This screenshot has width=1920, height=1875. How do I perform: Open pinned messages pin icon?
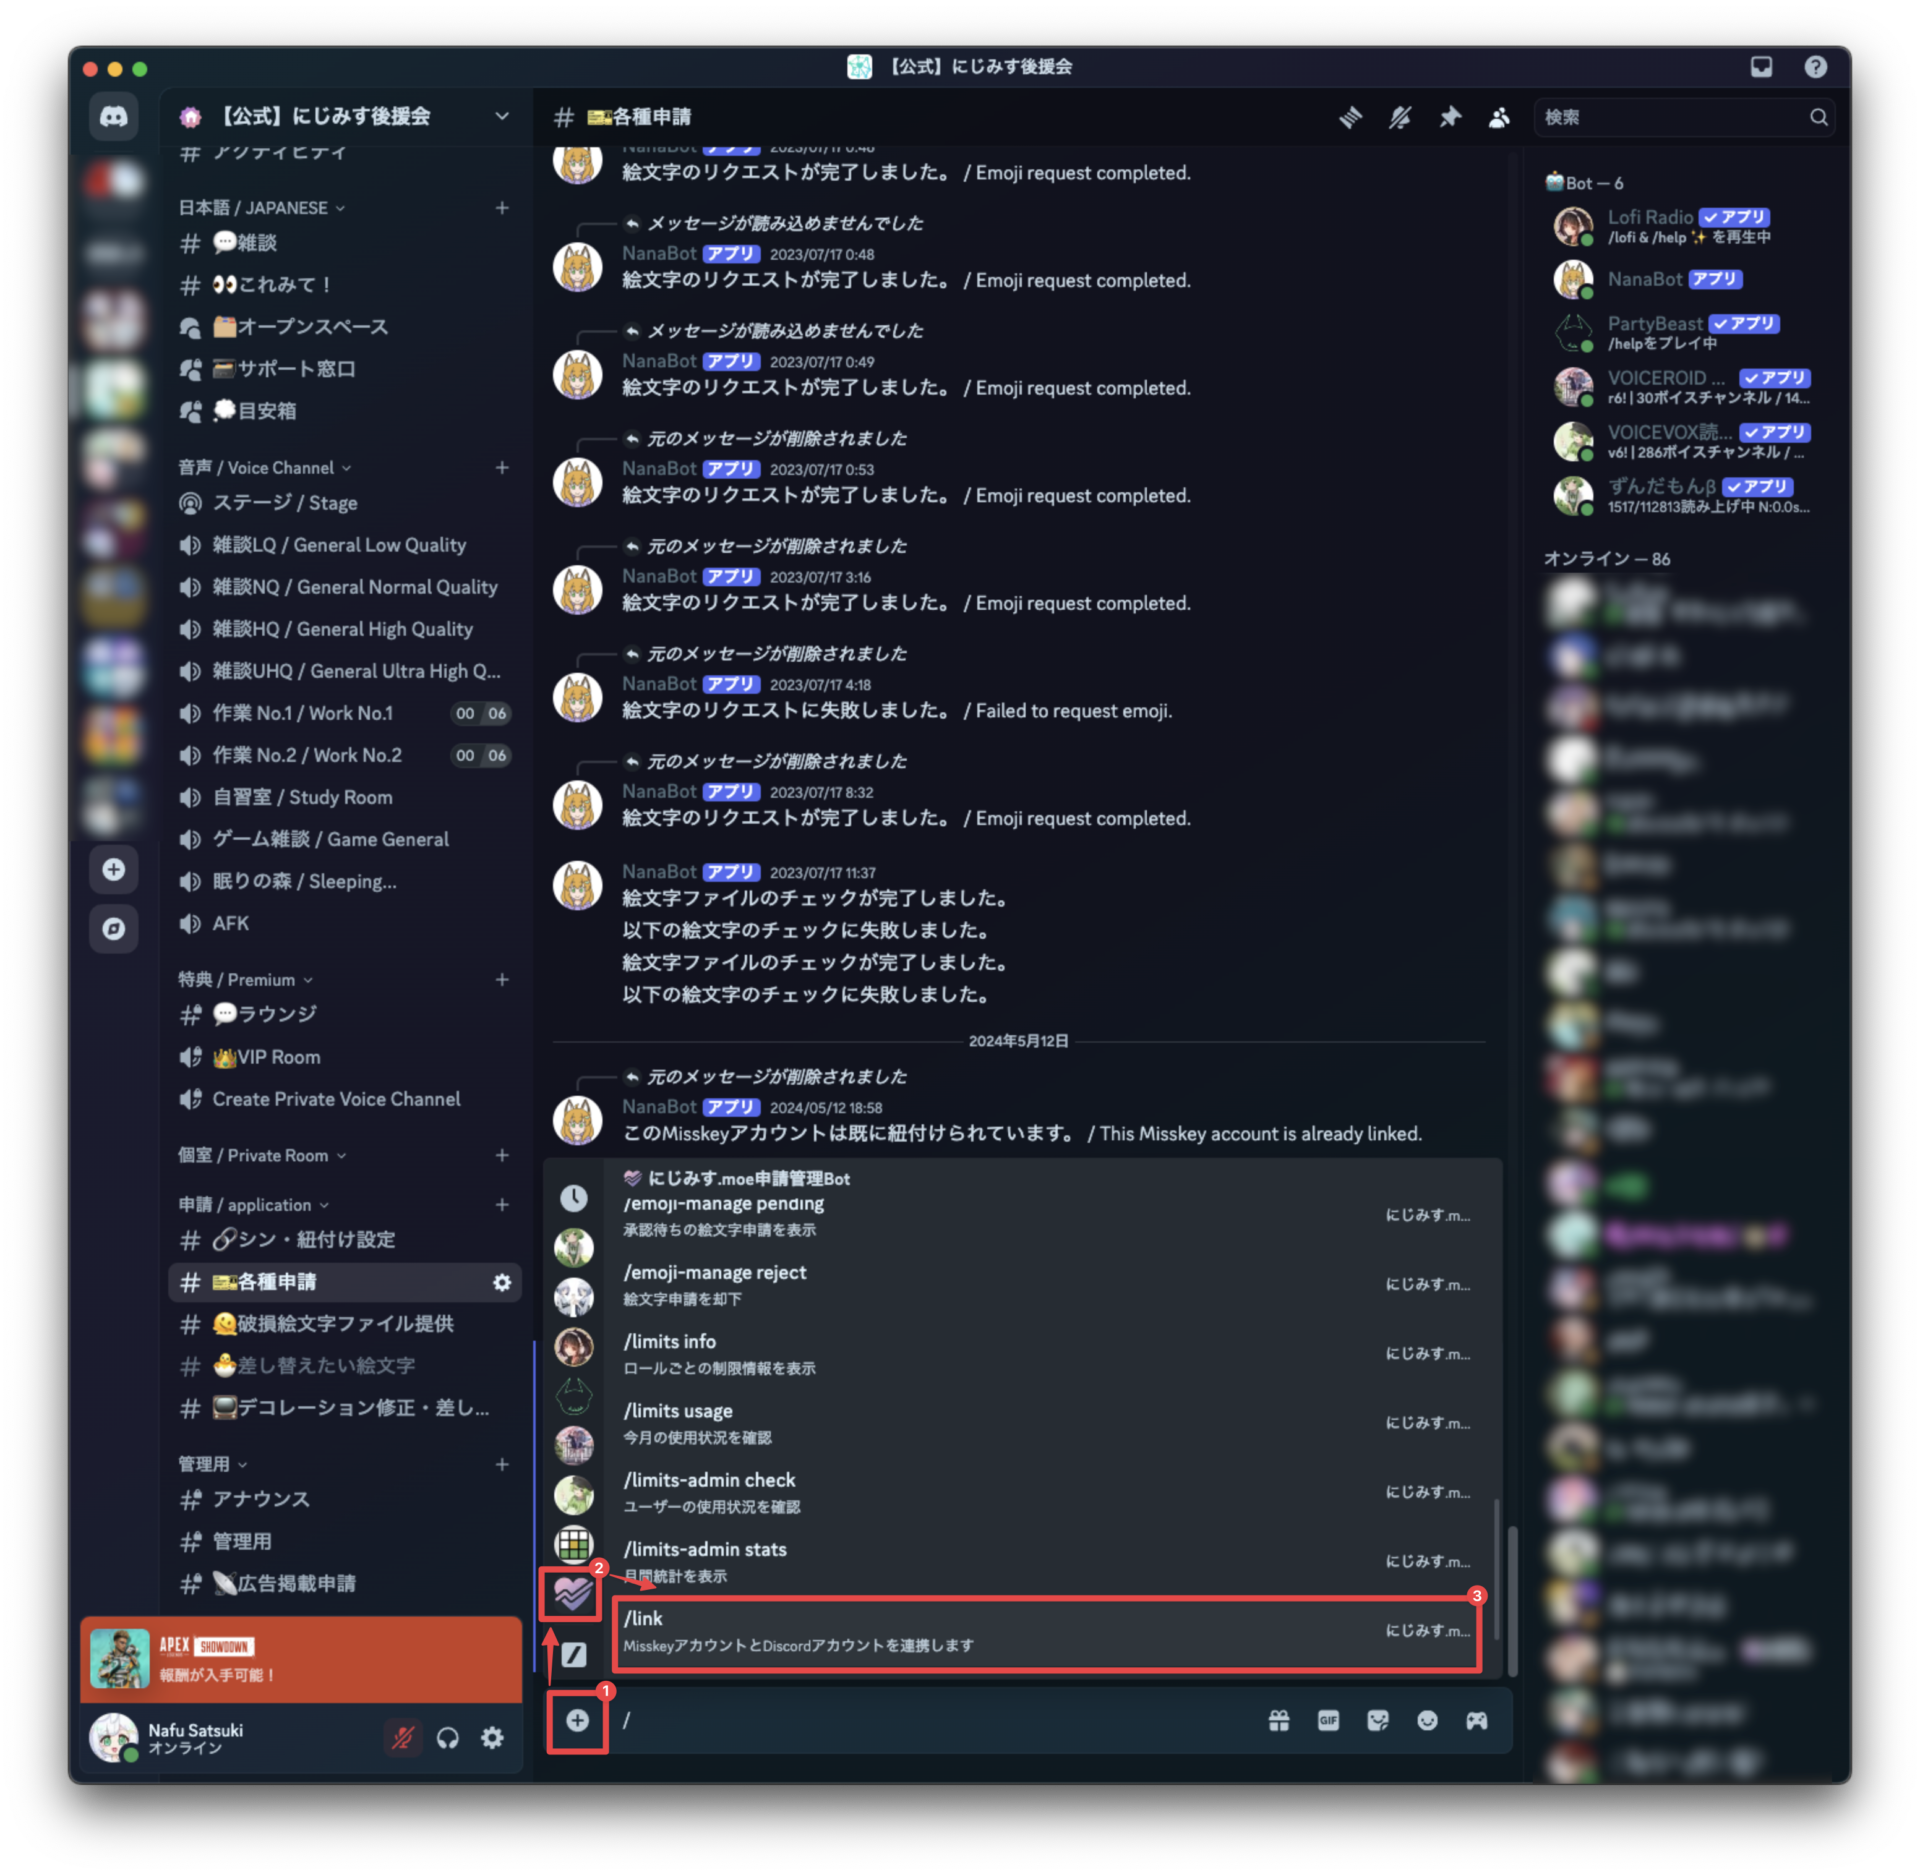(1450, 118)
